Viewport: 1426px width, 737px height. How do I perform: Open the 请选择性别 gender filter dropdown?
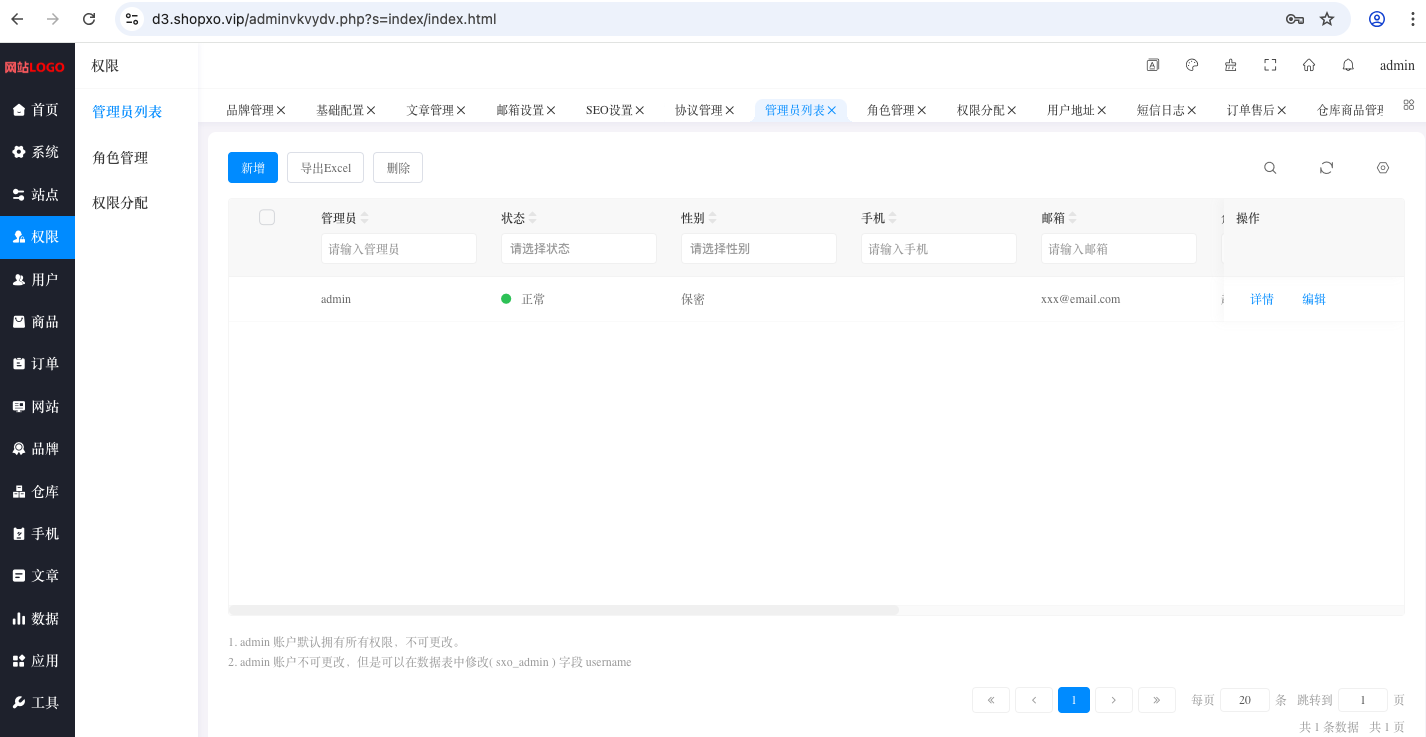point(759,249)
